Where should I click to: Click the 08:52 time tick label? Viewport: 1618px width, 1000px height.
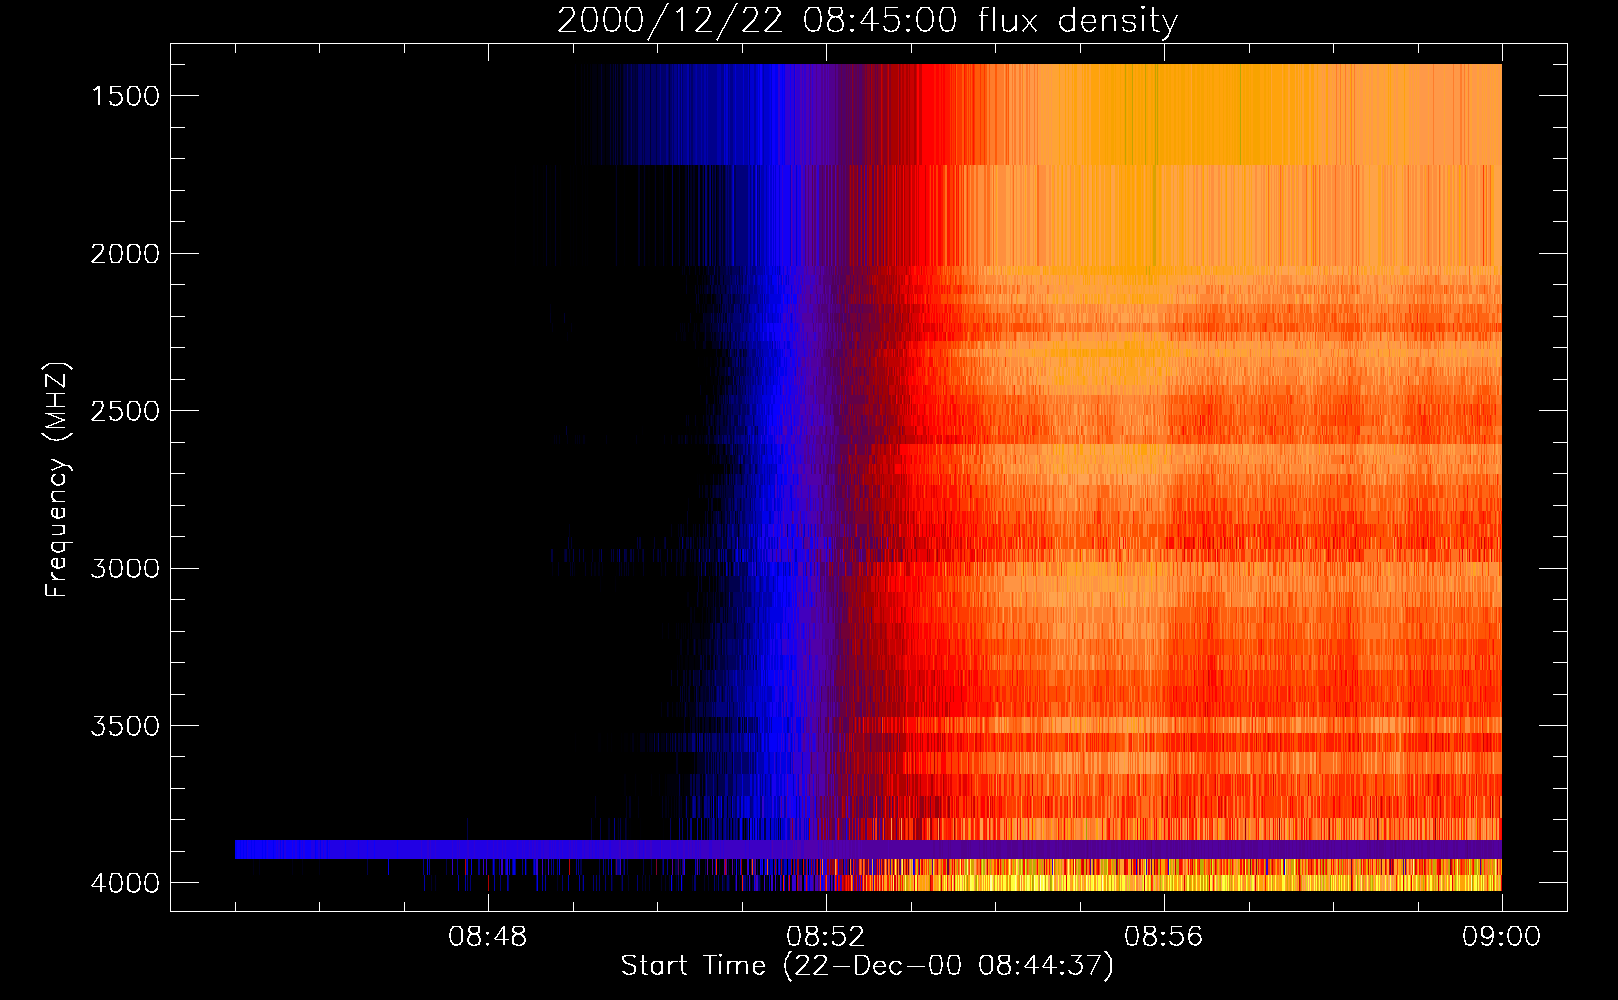tap(826, 937)
